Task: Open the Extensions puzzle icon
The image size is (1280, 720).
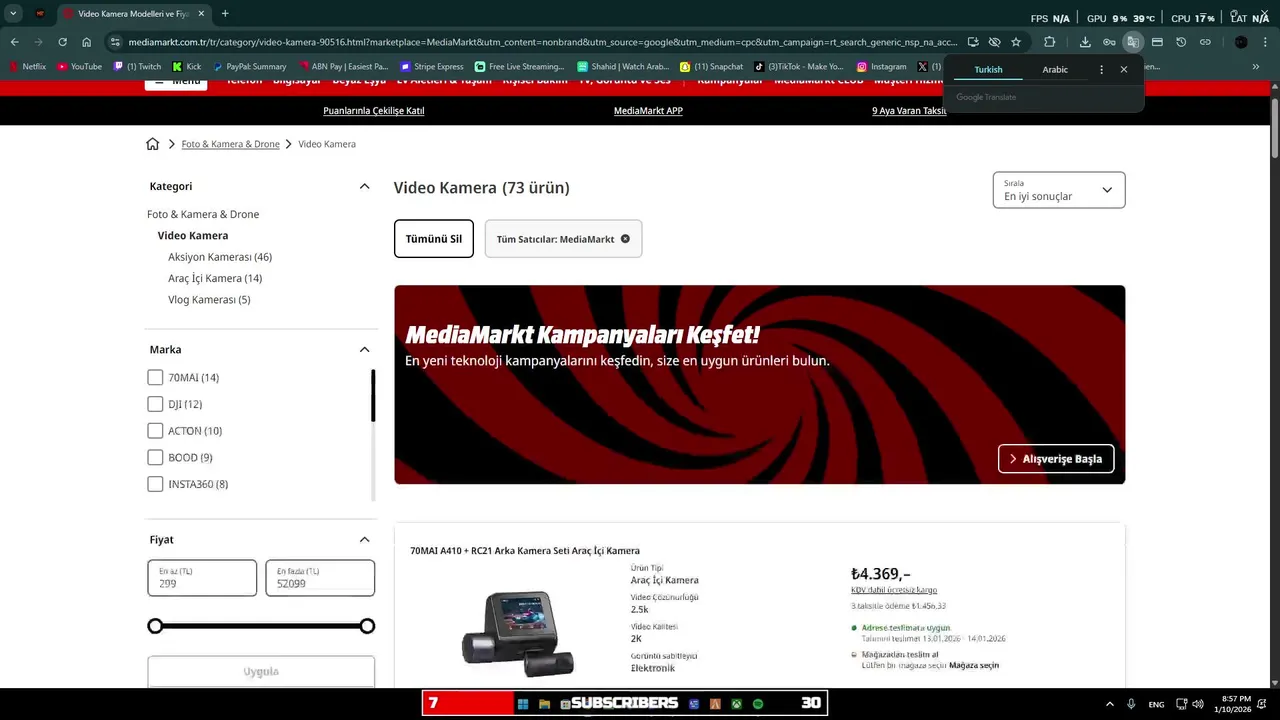Action: pos(1049,42)
